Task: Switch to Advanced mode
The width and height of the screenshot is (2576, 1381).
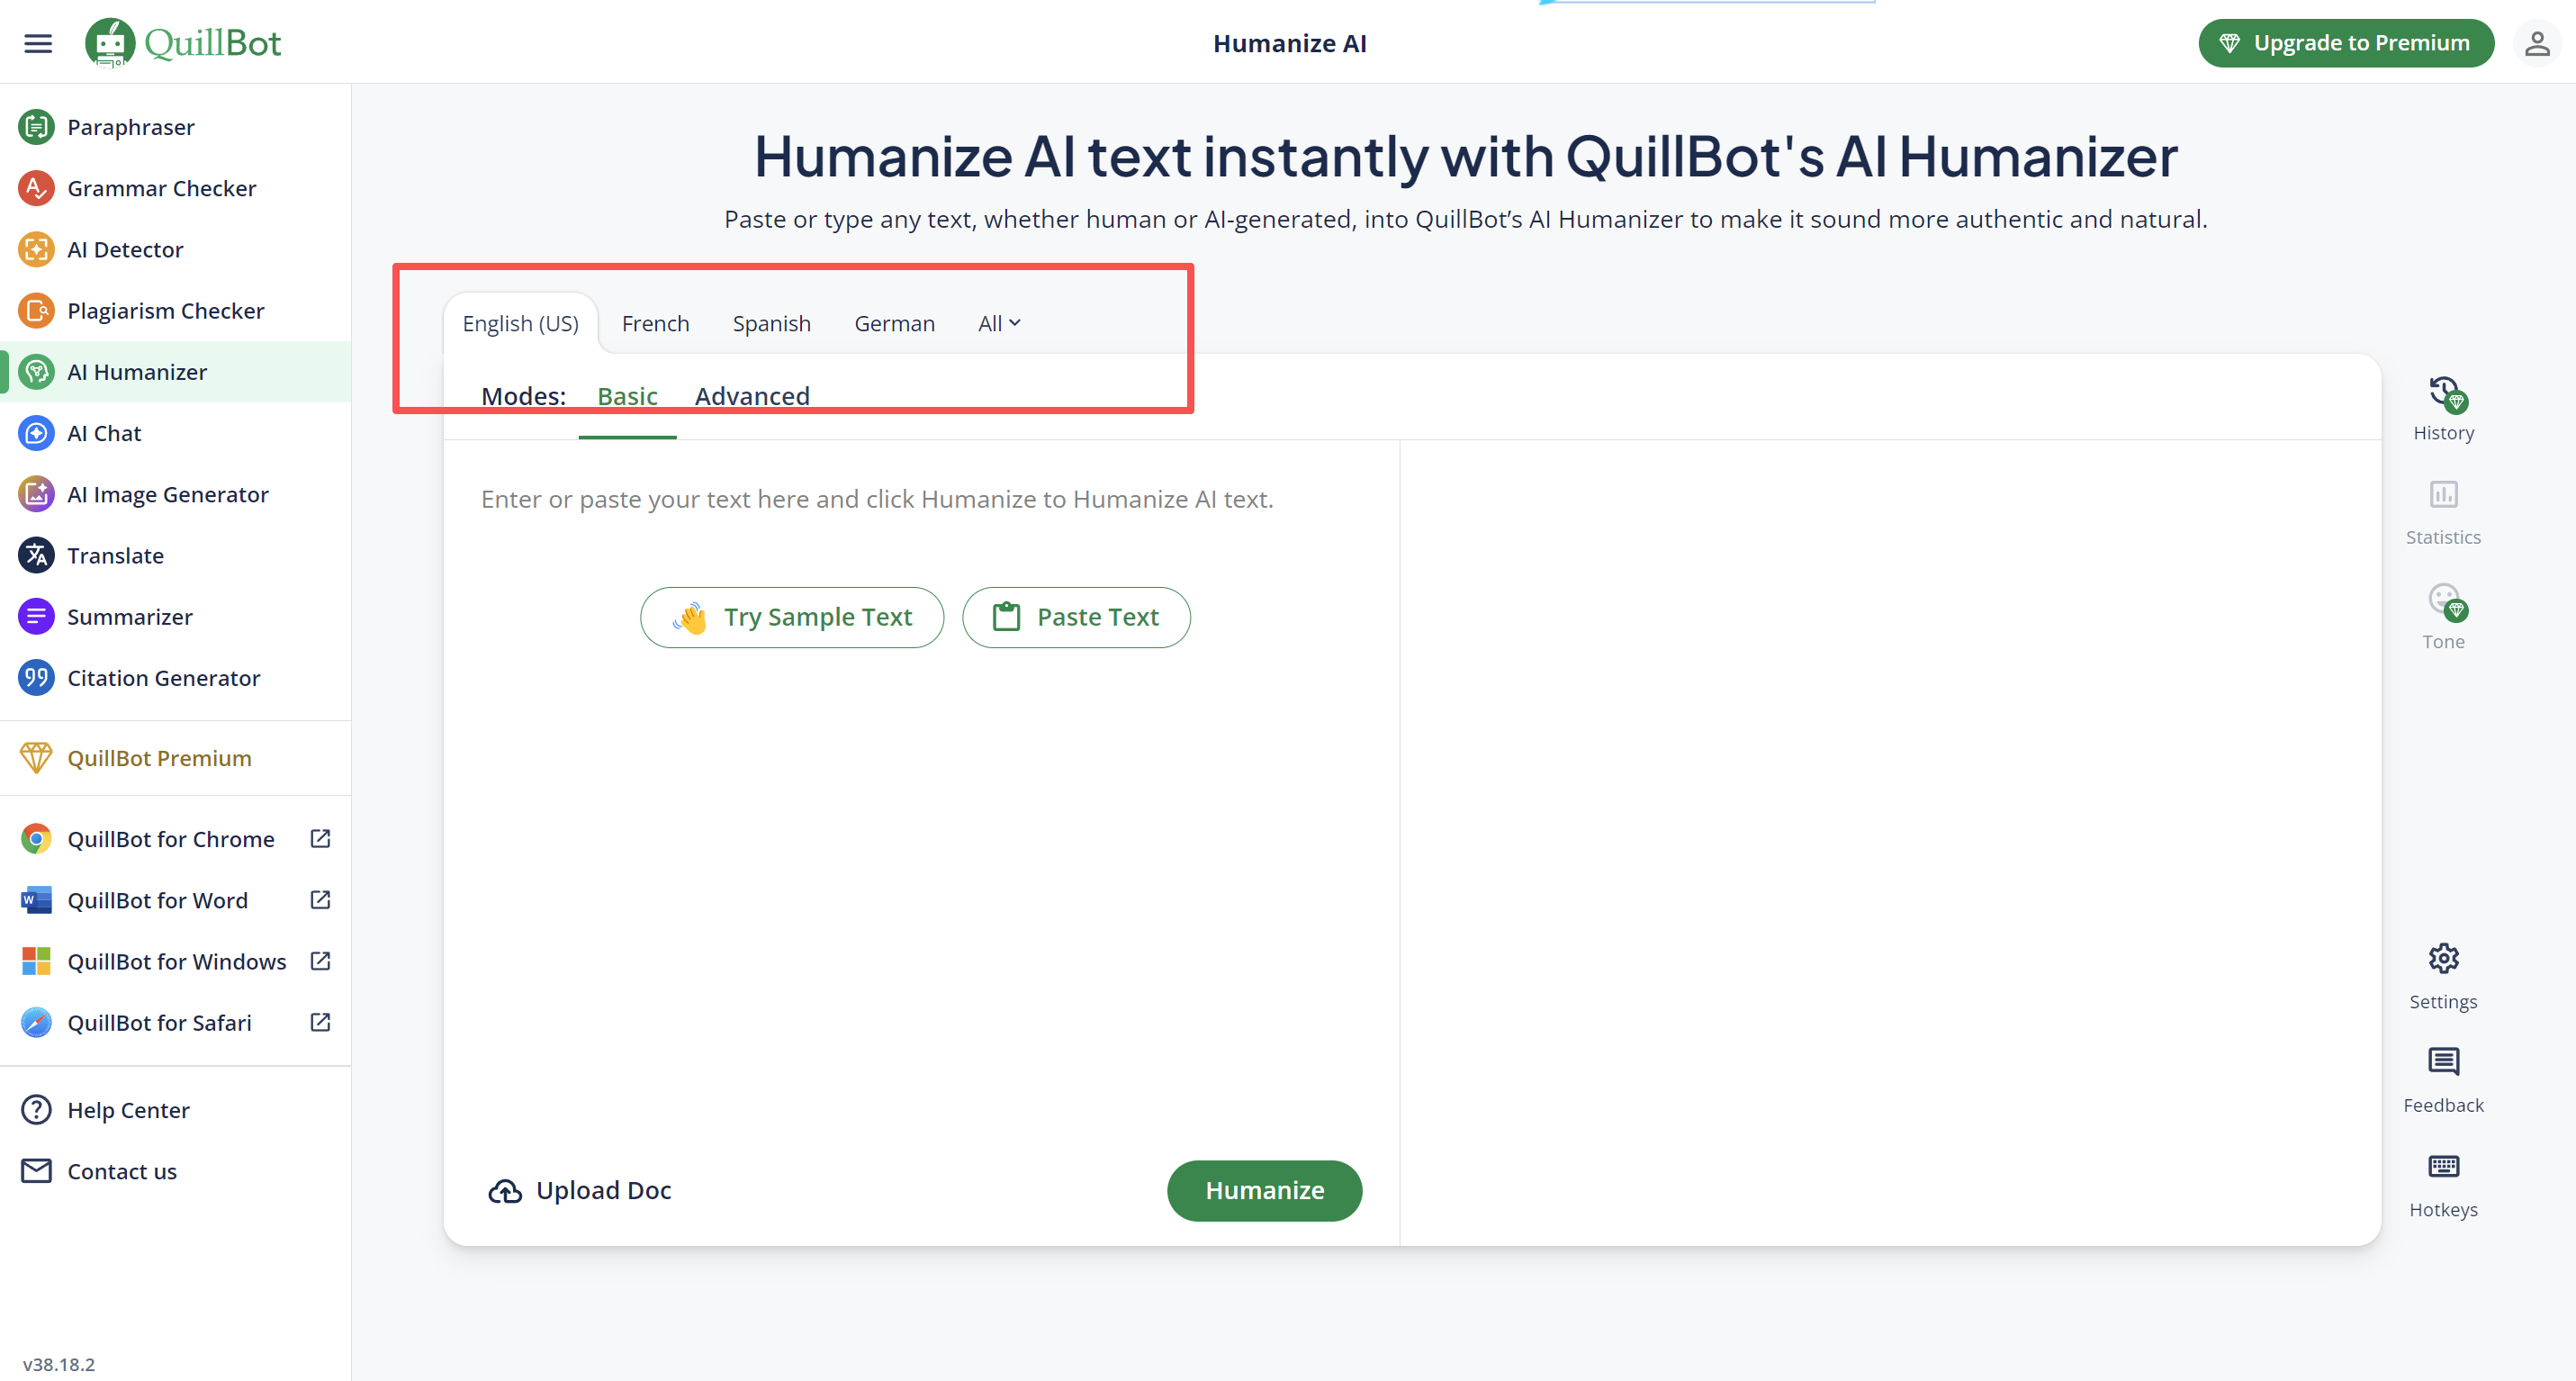Action: (x=752, y=396)
